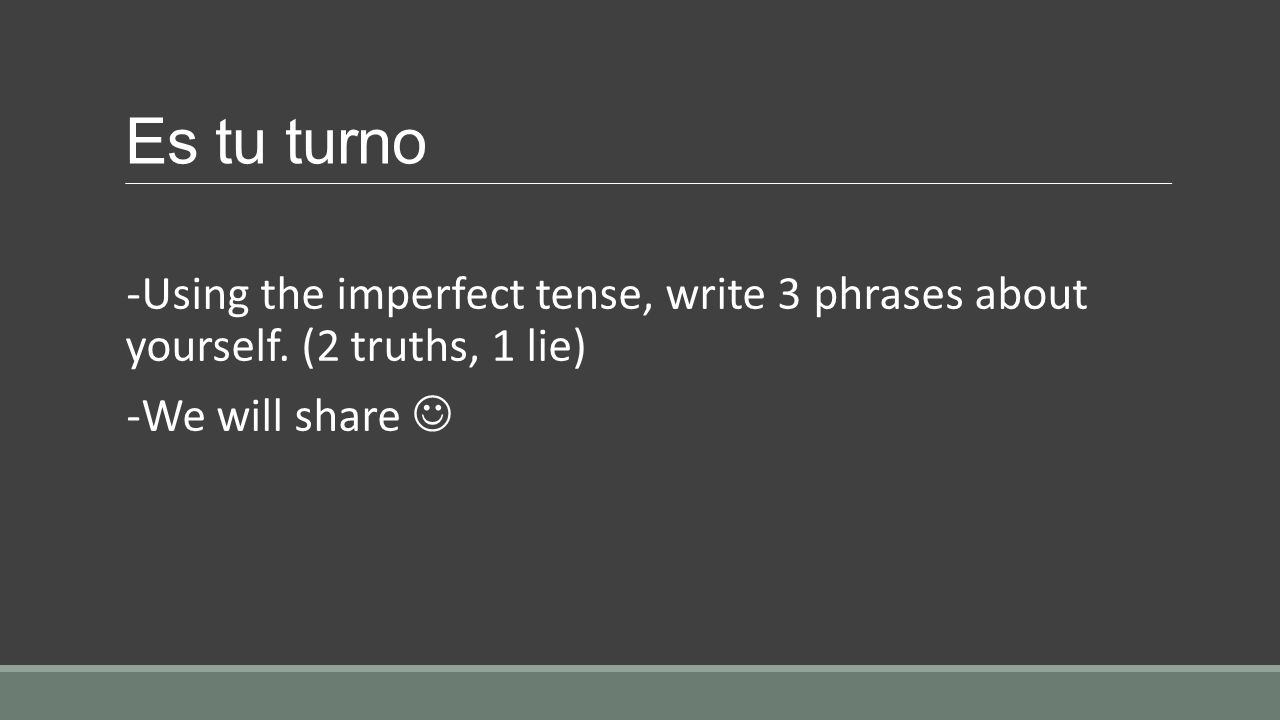Click the number "3" before "phrases"

pos(790,295)
